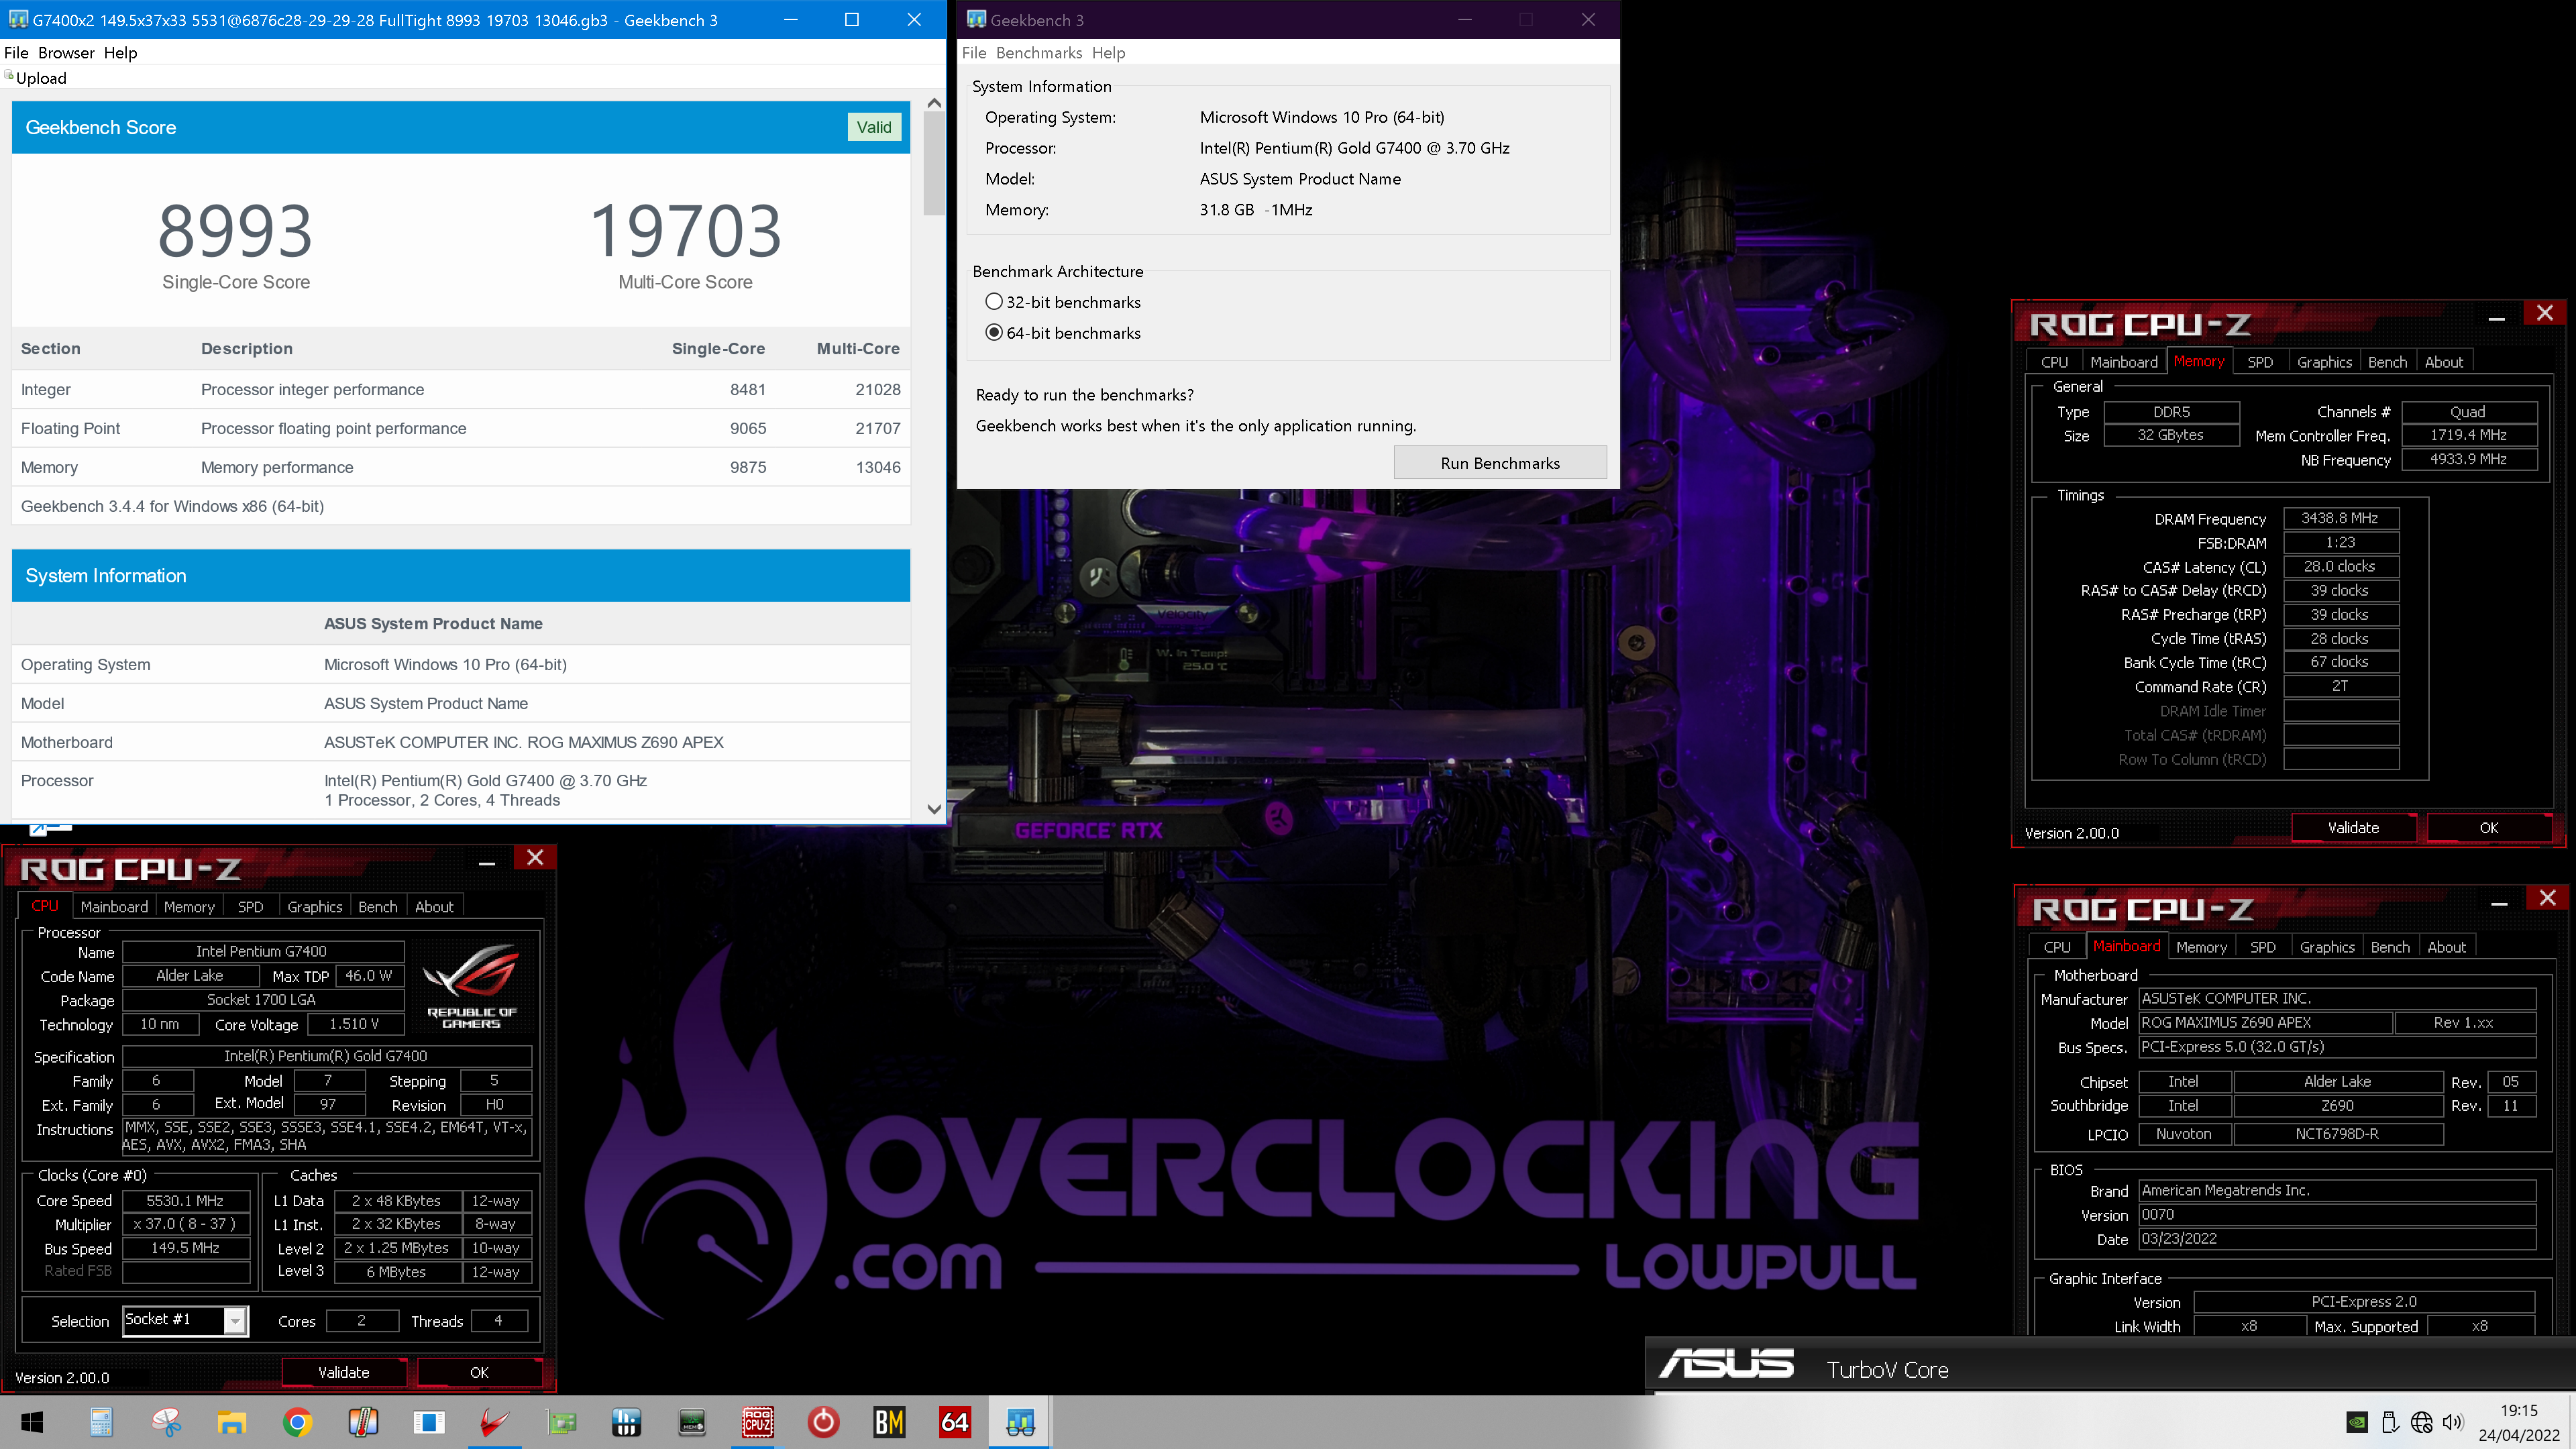This screenshot has height=1449, width=2576.
Task: Click the Upload toolbar item in Geekbench
Action: 36,78
